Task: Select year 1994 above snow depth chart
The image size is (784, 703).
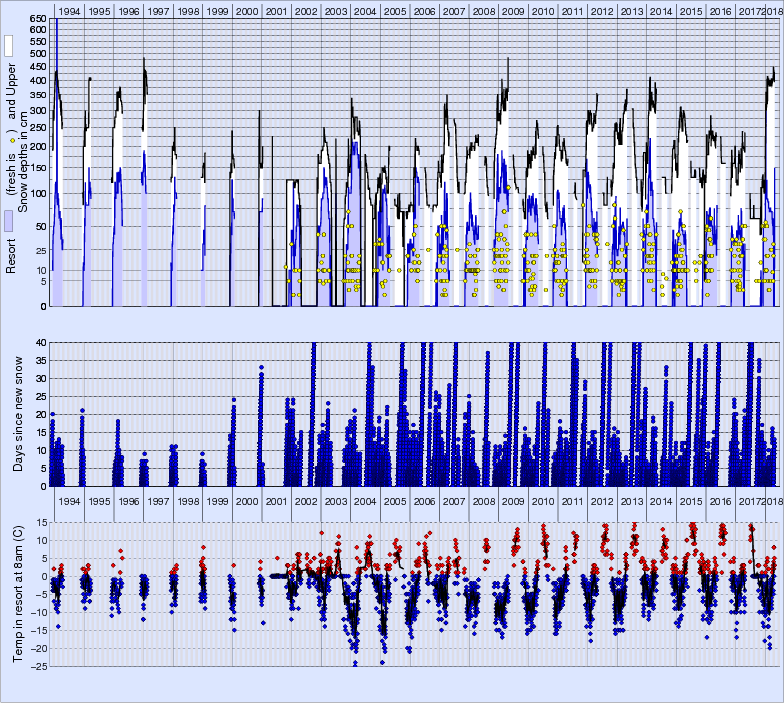Action: coord(68,11)
